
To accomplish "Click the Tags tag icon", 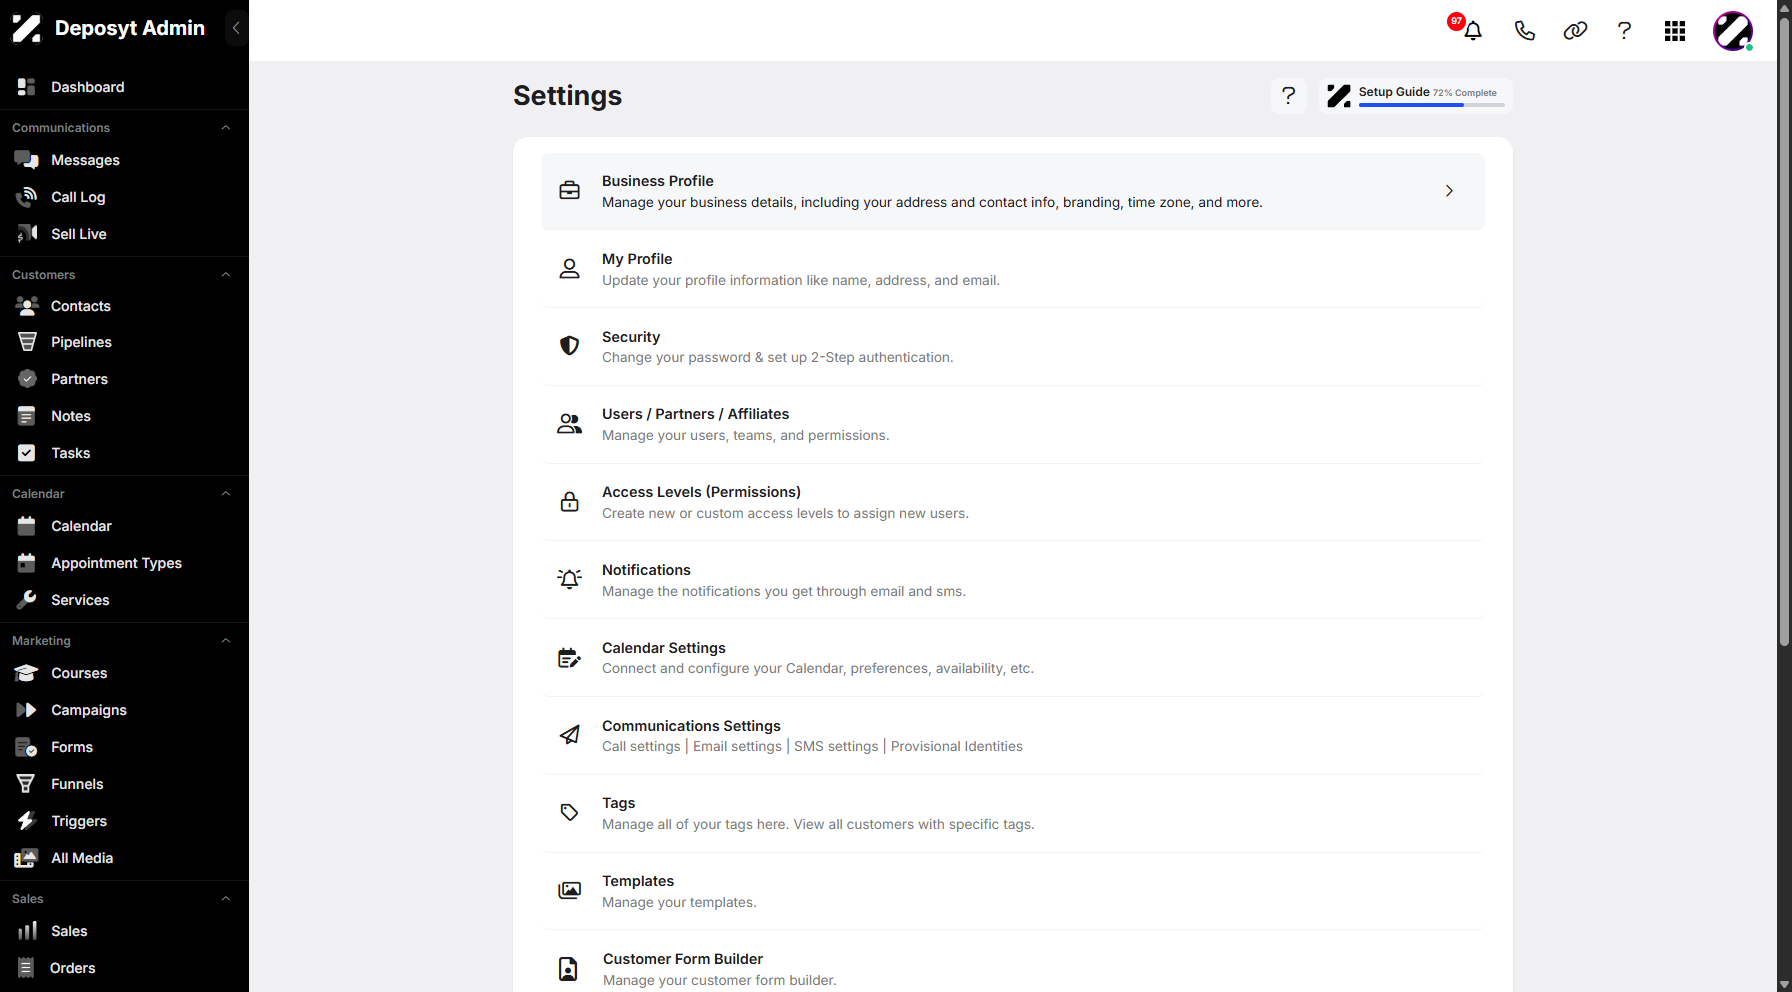I will pyautogui.click(x=569, y=812).
